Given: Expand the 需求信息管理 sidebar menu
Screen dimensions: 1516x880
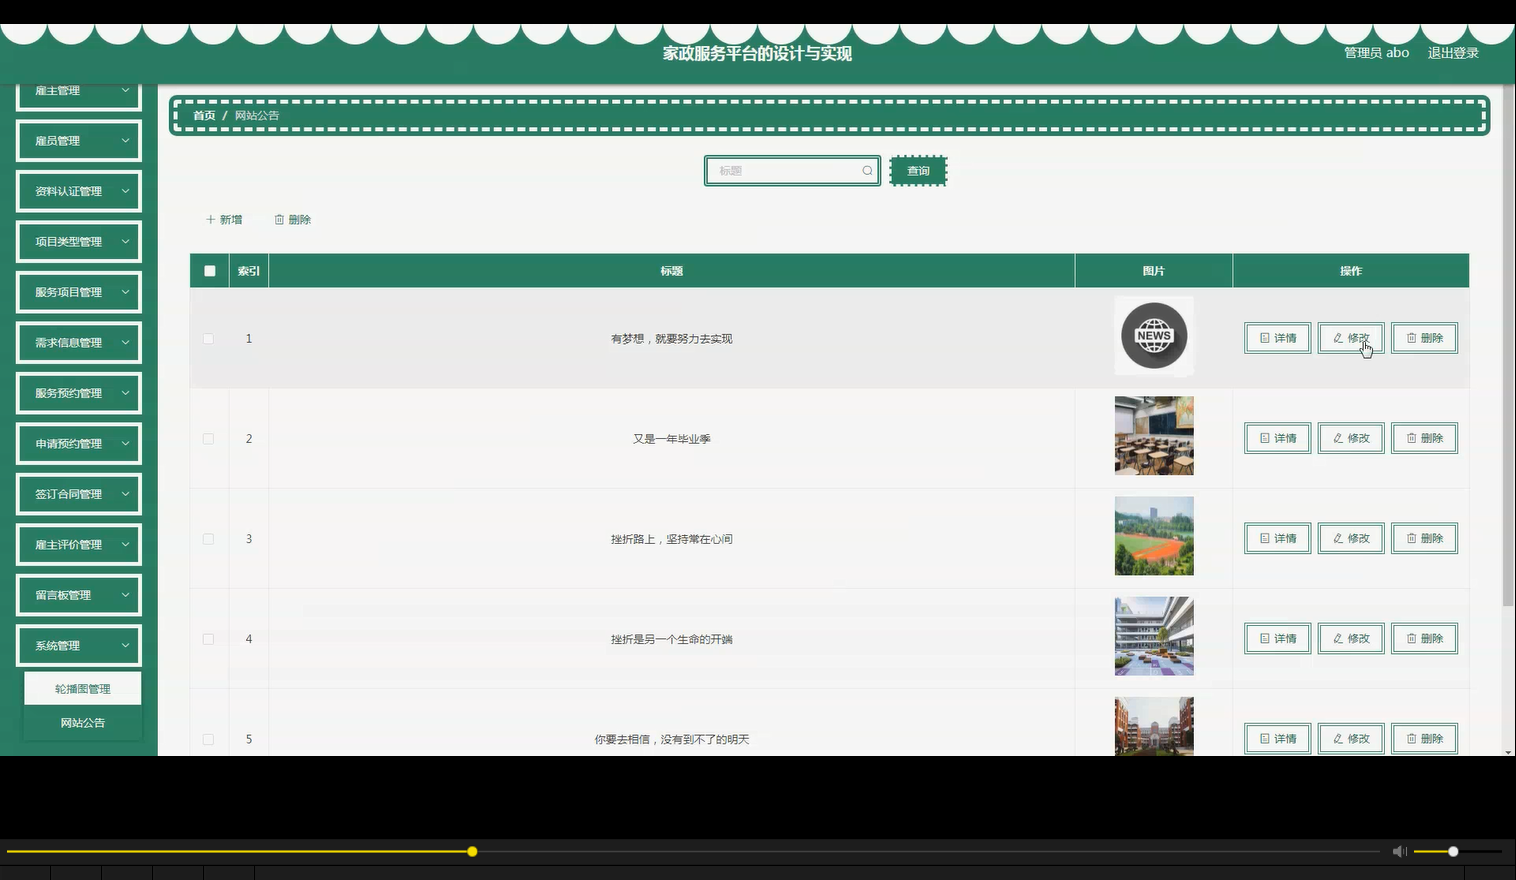Looking at the screenshot, I should pos(79,343).
